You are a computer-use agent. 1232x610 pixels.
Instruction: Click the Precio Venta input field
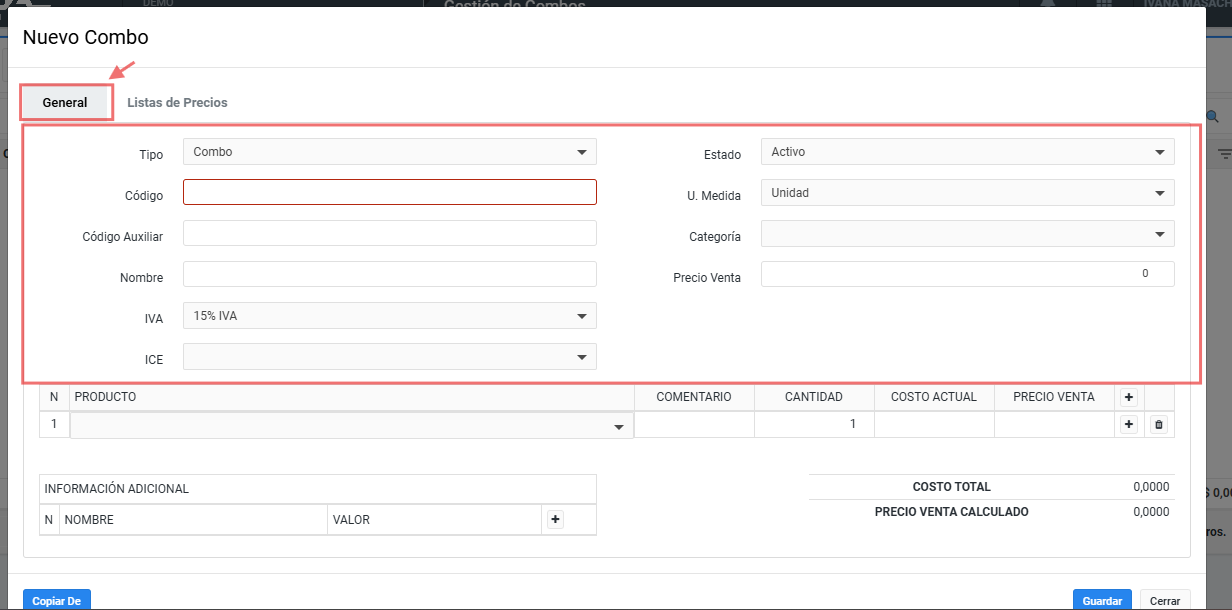967,274
